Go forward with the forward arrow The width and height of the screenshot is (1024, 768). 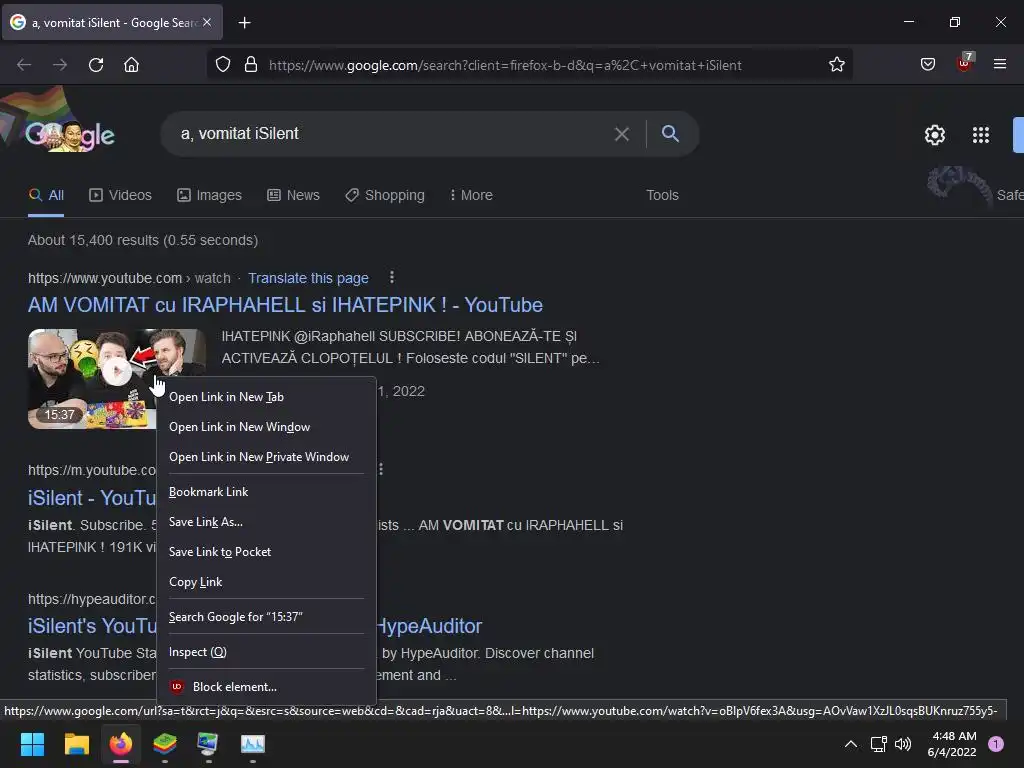pos(60,65)
